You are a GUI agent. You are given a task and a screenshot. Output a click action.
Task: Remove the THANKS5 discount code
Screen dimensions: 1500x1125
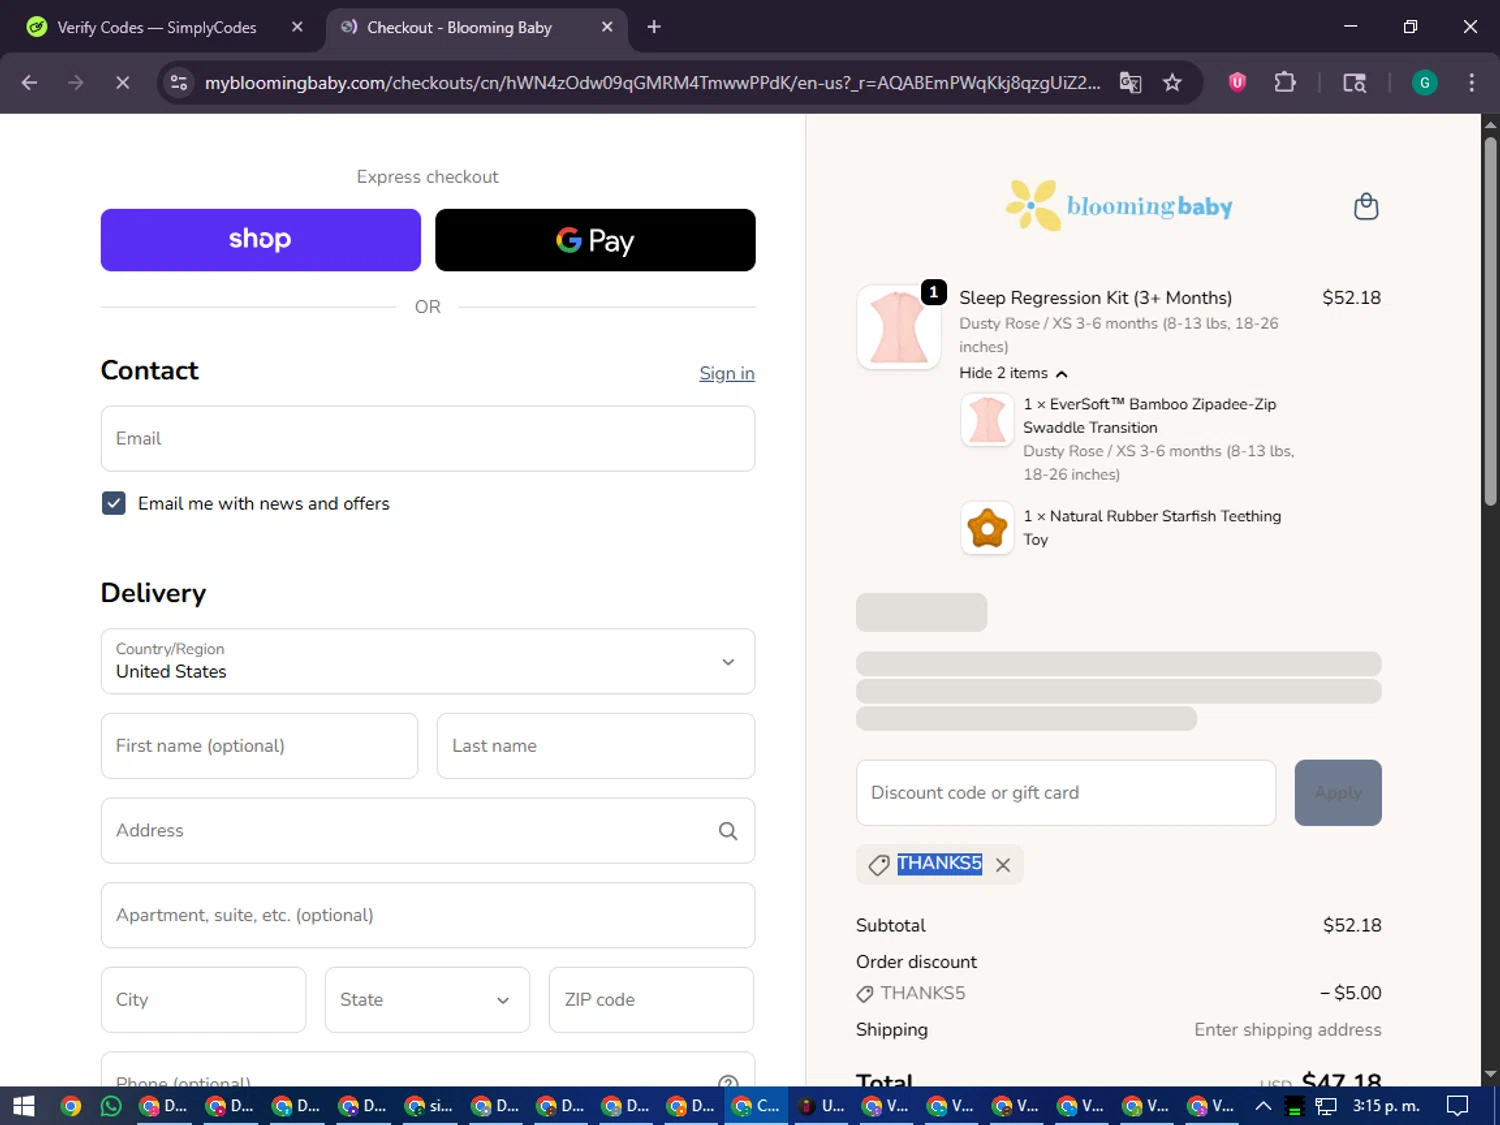click(1003, 865)
